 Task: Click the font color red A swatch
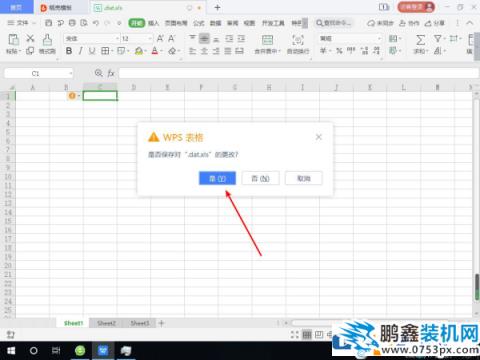point(155,51)
